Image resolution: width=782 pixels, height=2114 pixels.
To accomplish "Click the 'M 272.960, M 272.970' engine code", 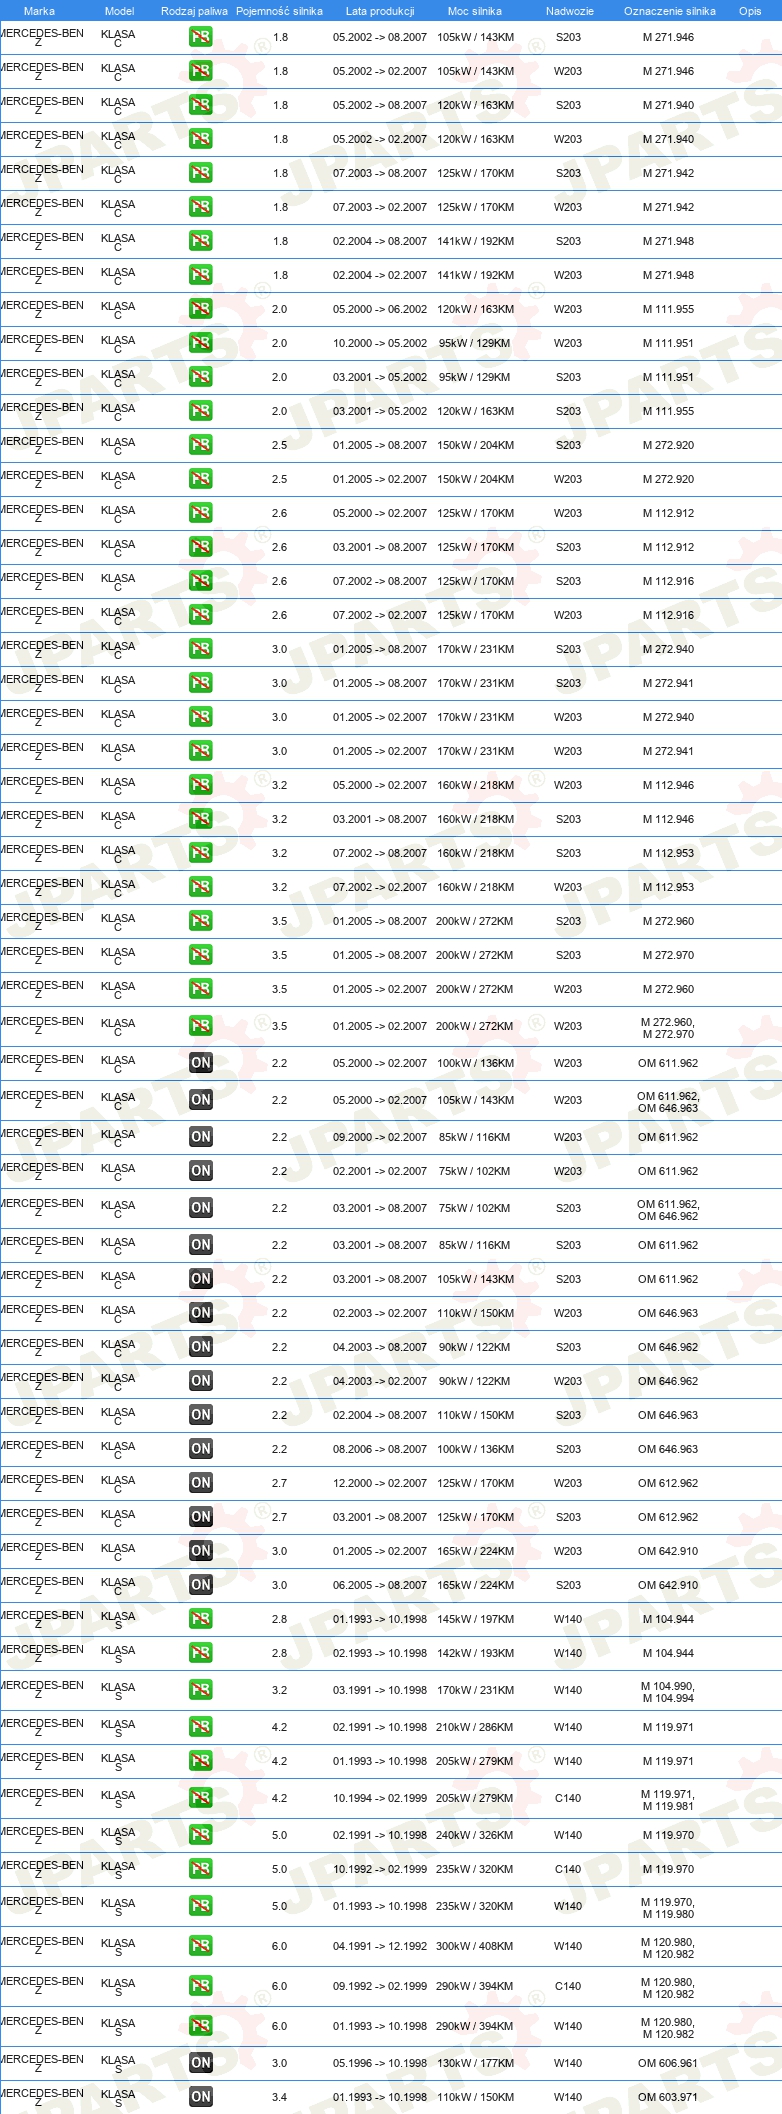I will pos(668,1028).
